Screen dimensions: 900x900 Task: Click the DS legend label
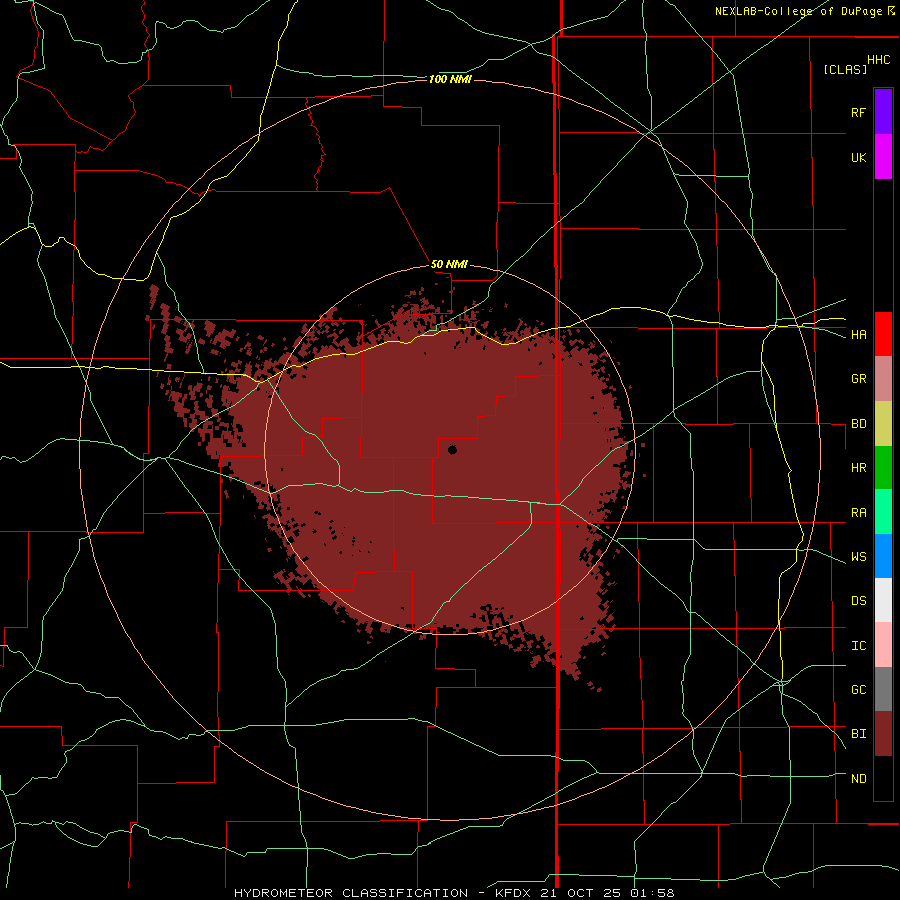click(x=858, y=601)
